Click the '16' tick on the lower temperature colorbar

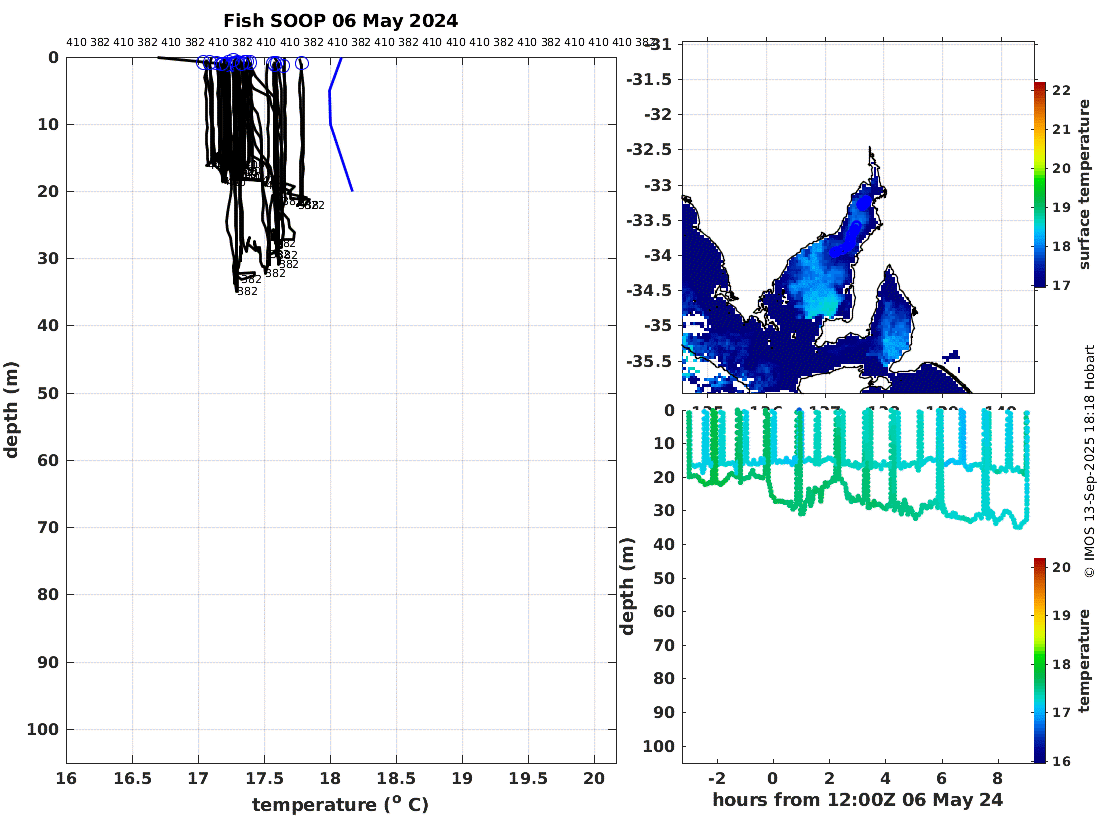pos(1061,761)
